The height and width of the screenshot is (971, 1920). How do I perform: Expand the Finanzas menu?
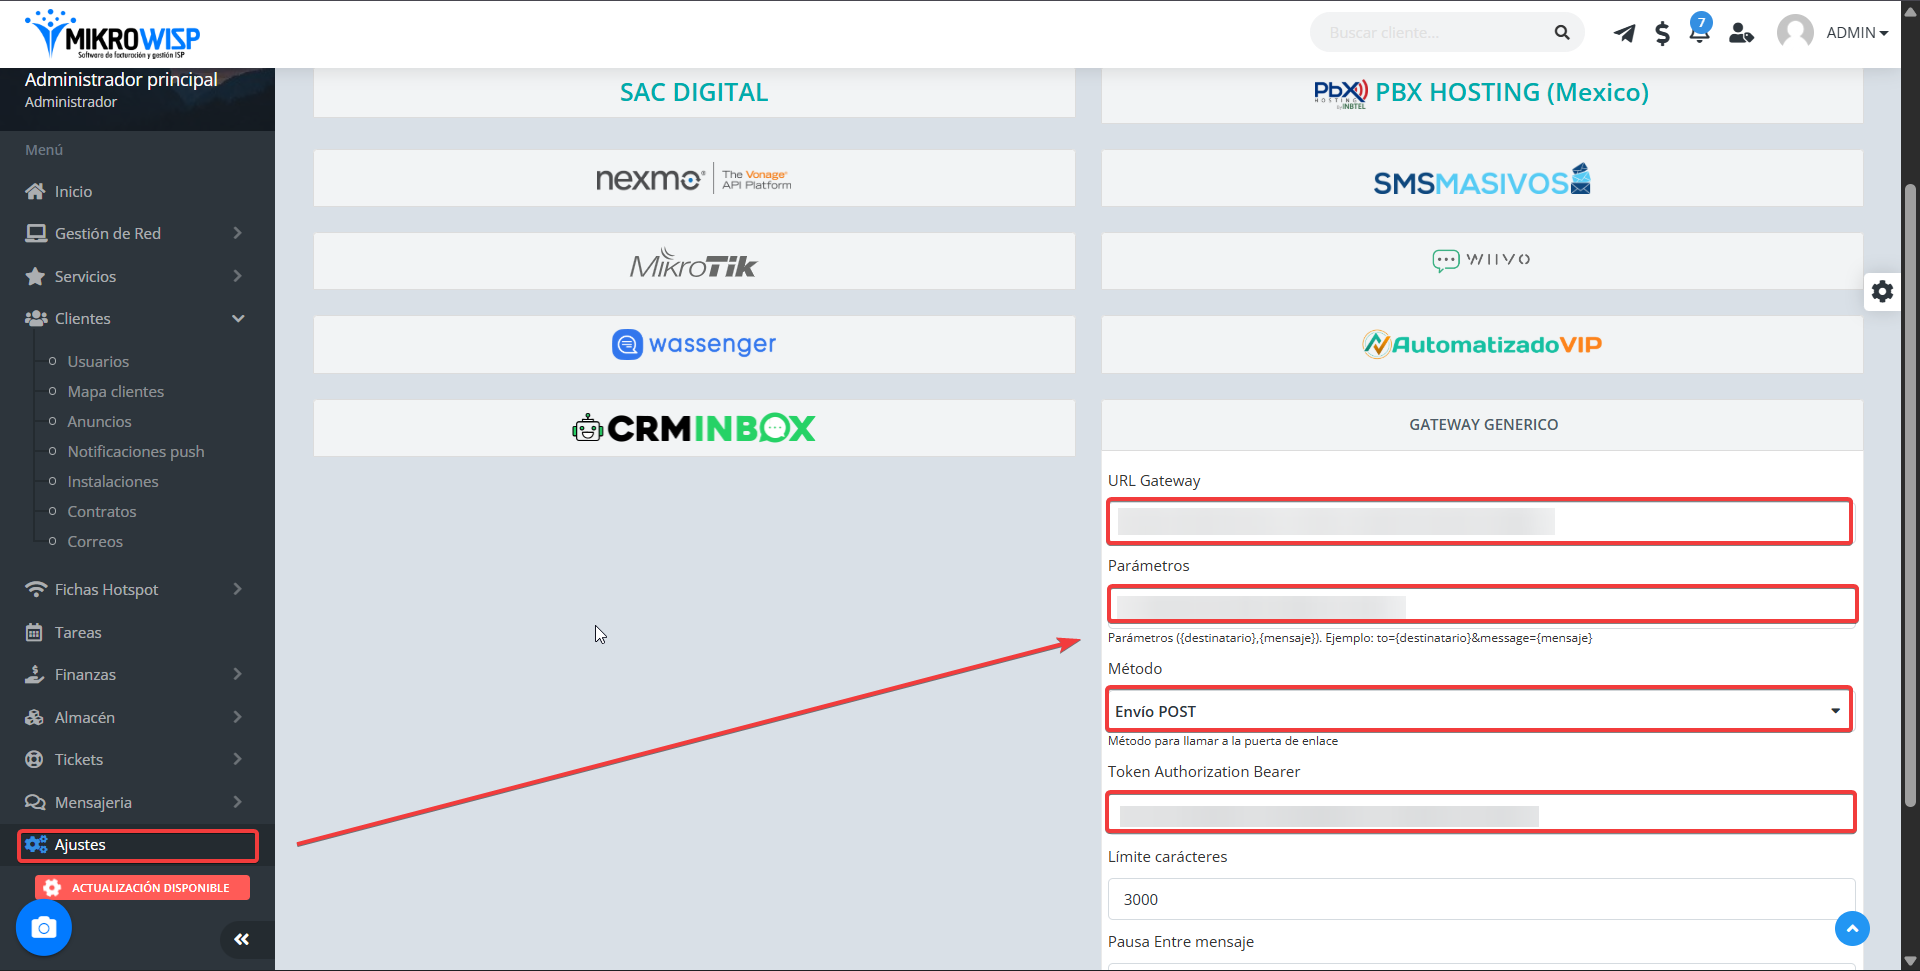tap(137, 674)
